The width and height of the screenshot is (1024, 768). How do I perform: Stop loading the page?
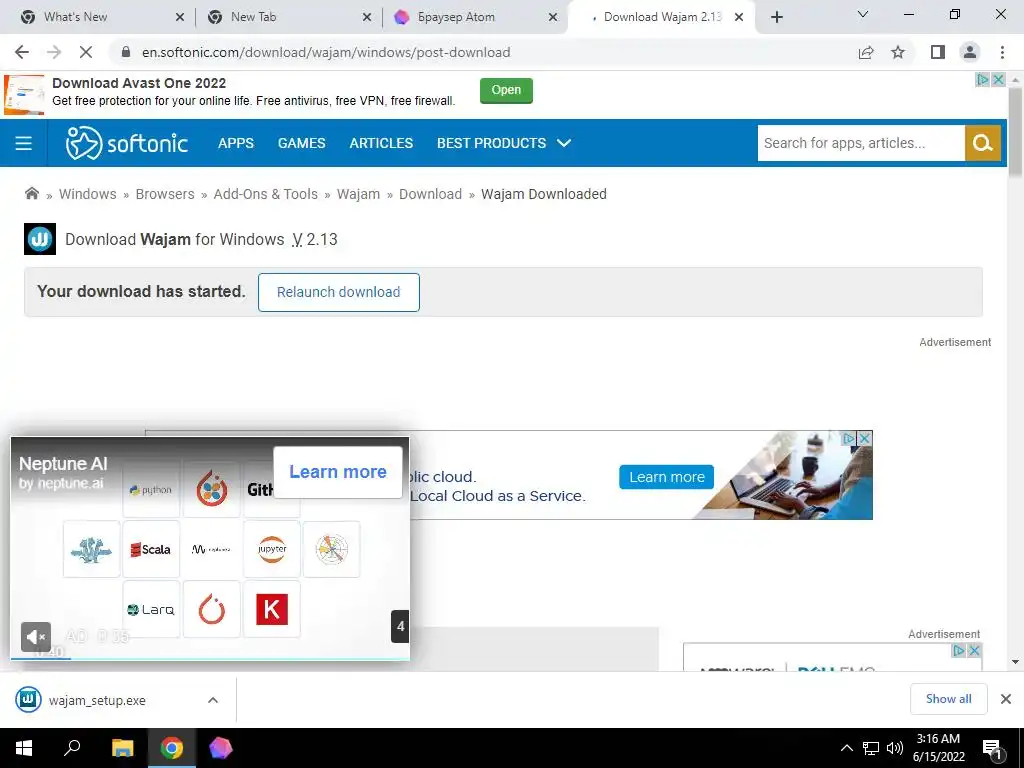pos(86,52)
